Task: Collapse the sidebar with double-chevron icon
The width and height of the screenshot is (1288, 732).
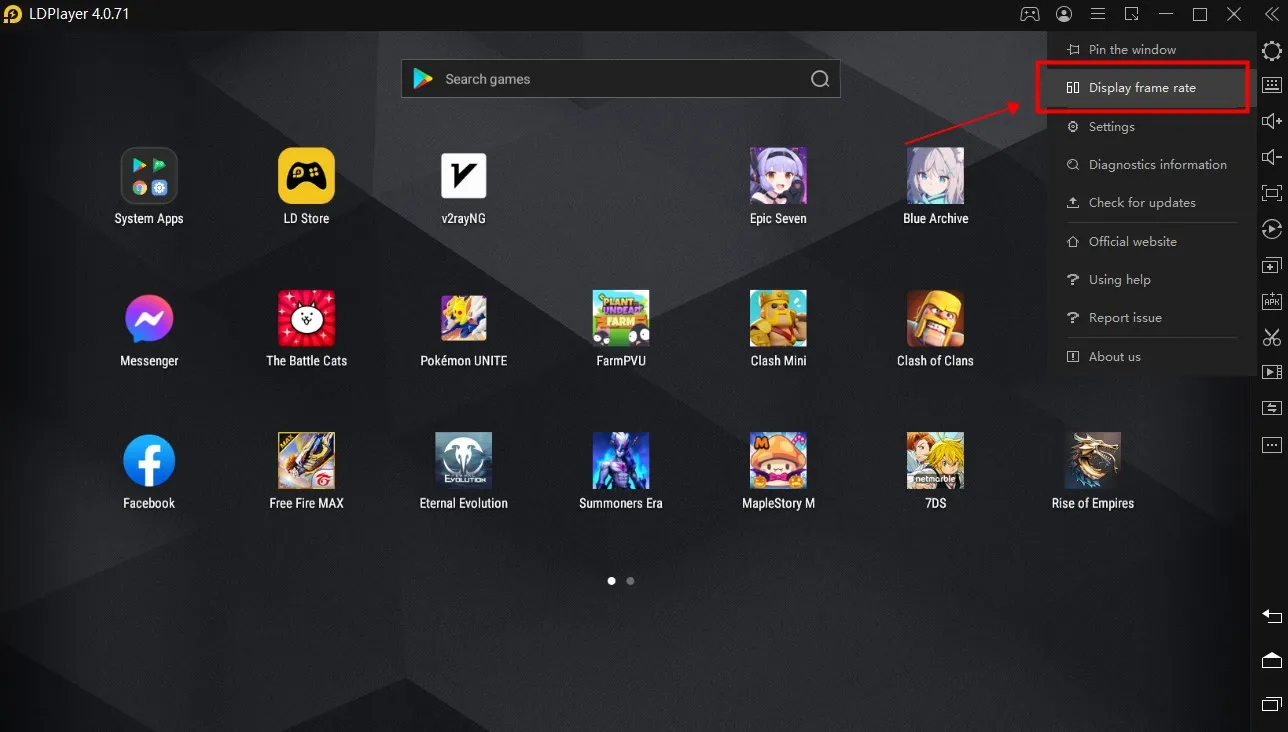Action: coord(1272,14)
